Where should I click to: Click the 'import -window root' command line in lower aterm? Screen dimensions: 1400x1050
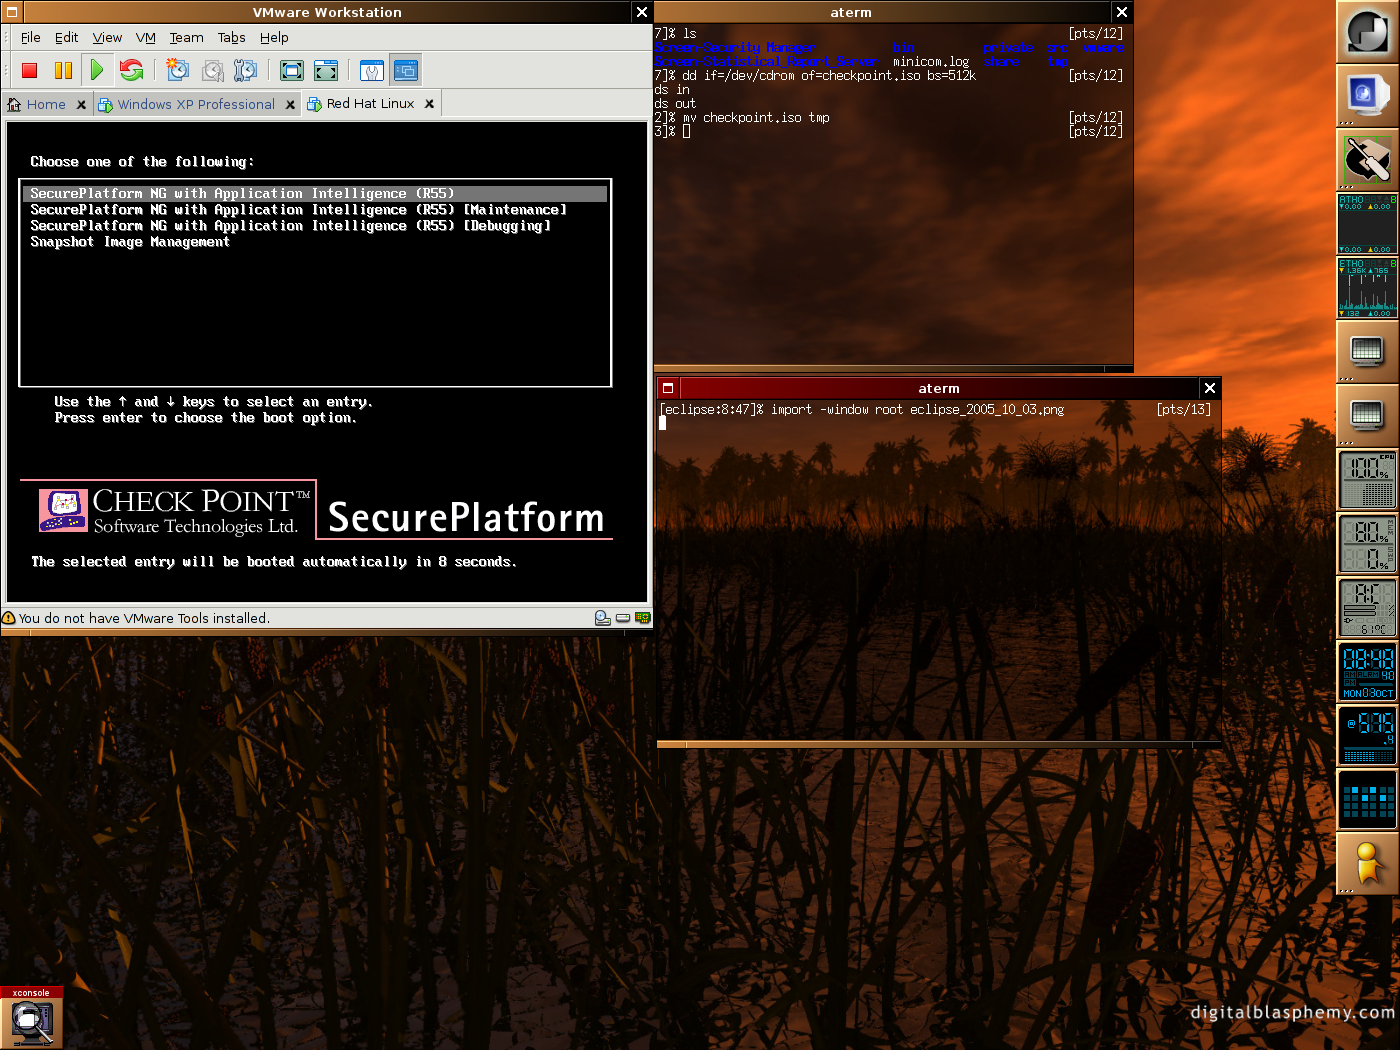click(917, 410)
